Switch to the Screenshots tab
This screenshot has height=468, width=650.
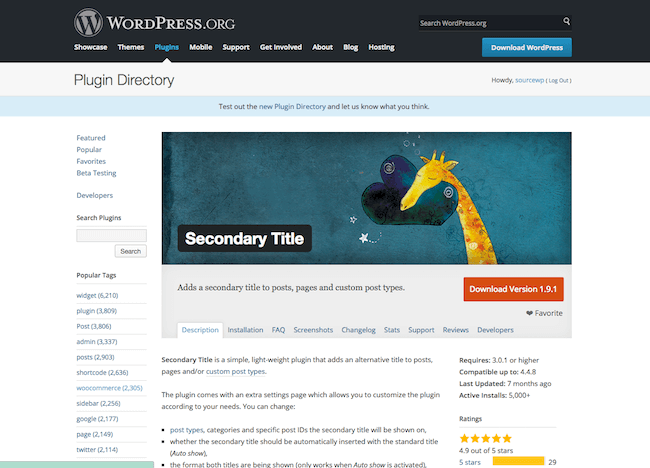click(313, 330)
